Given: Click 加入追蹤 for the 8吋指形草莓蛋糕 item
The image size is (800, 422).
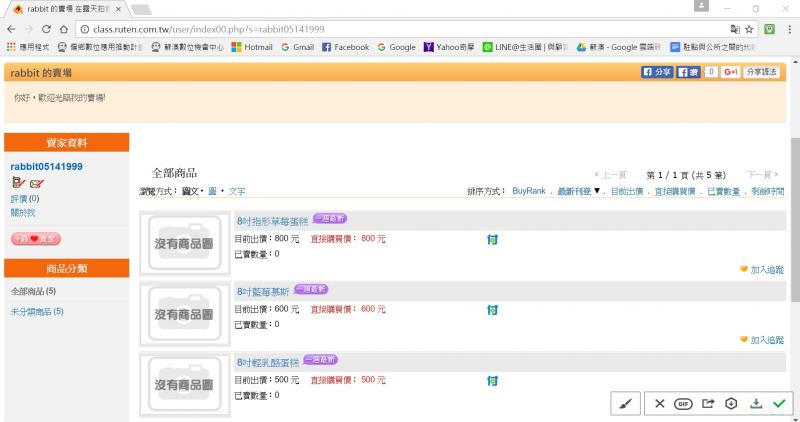Looking at the screenshot, I should pos(762,269).
